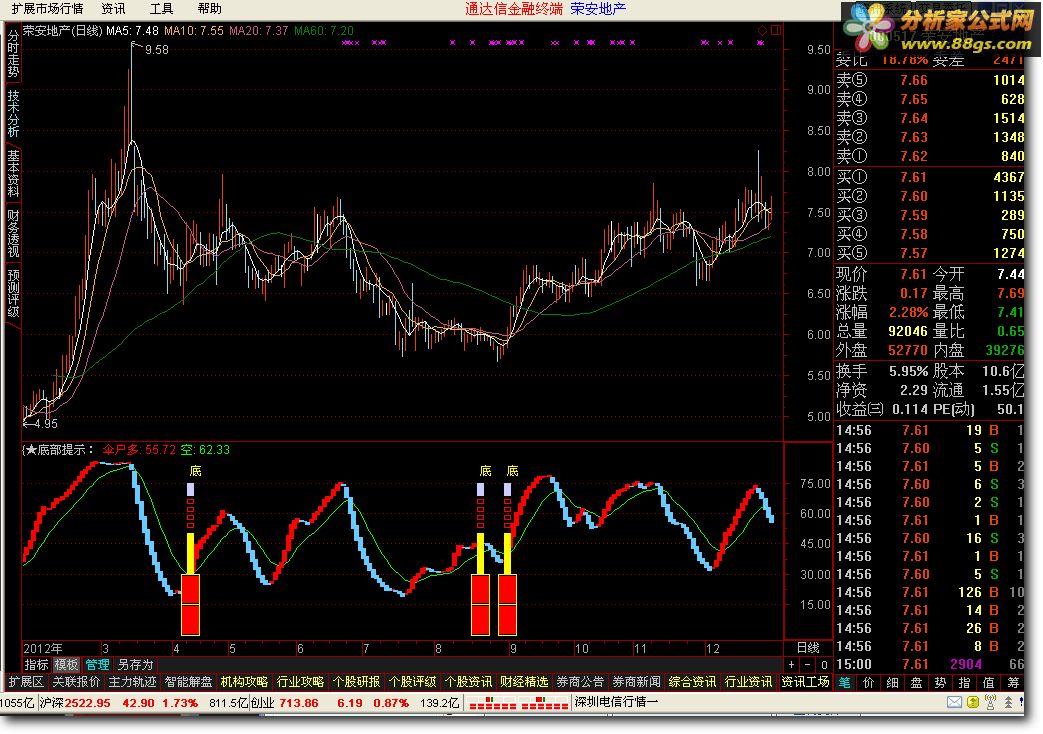Select the 主力轨迹 bottom tab
The width and height of the screenshot is (1043, 734).
pos(132,681)
